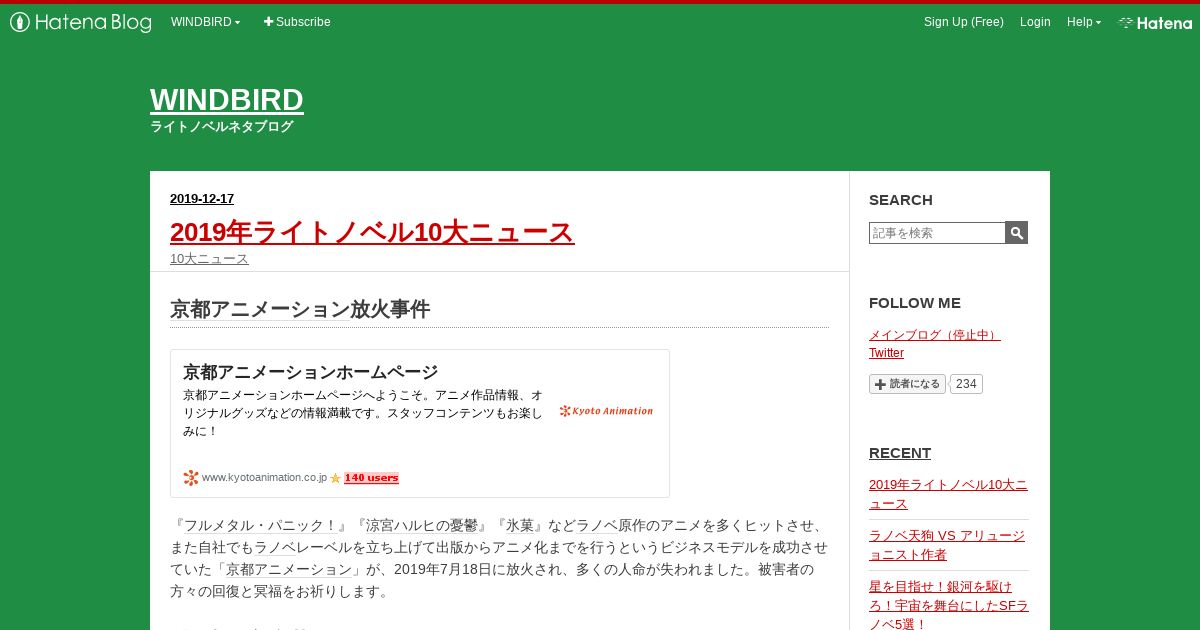This screenshot has height=630, width=1200.
Task: Select the card description text starting 京都アニメーションホームページへようこそ
Action: [x=363, y=413]
